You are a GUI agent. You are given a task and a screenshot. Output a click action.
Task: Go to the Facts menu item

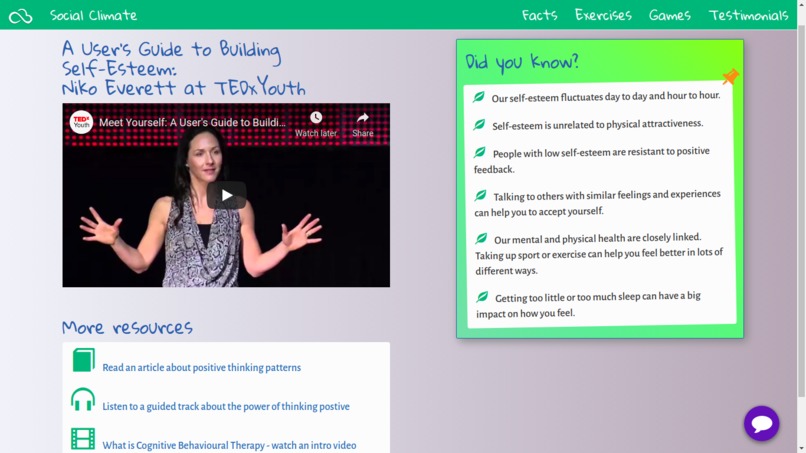539,15
